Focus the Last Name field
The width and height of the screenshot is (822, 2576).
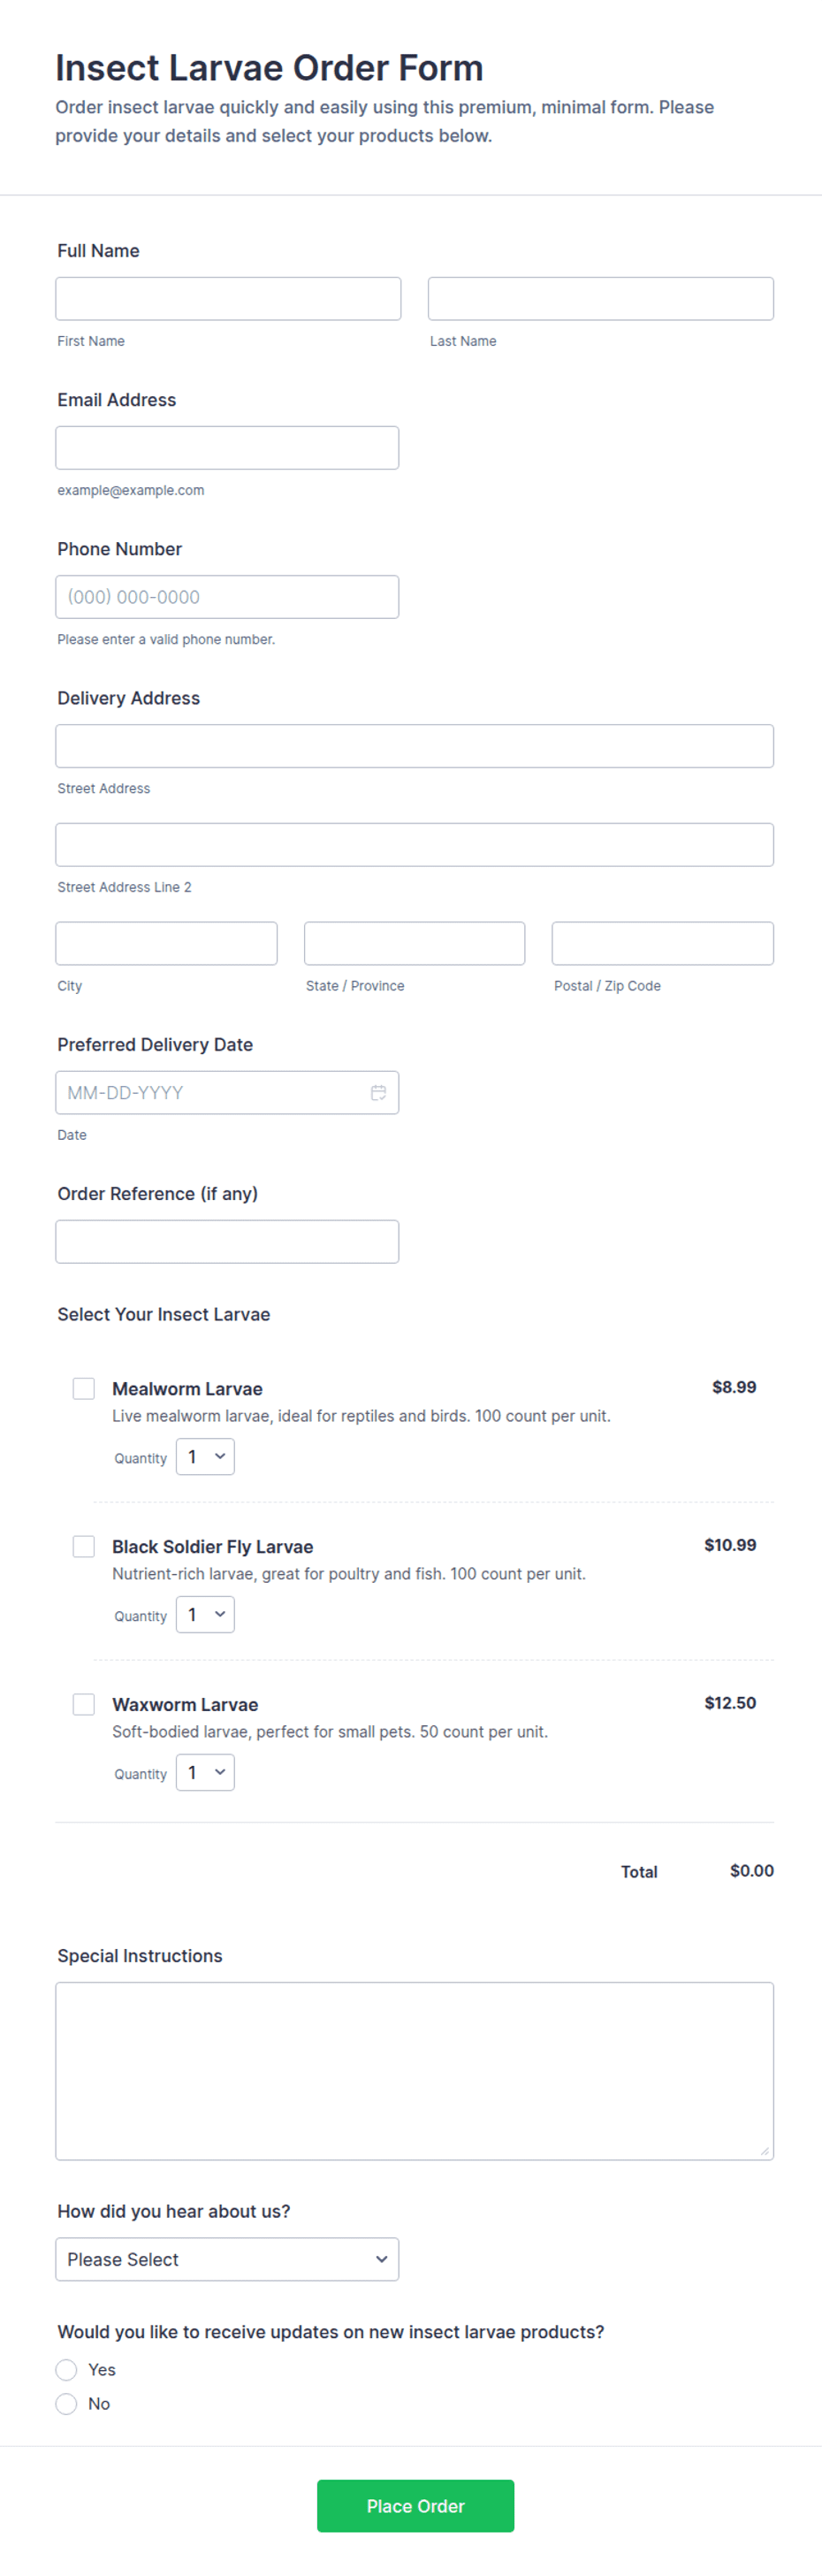[601, 299]
